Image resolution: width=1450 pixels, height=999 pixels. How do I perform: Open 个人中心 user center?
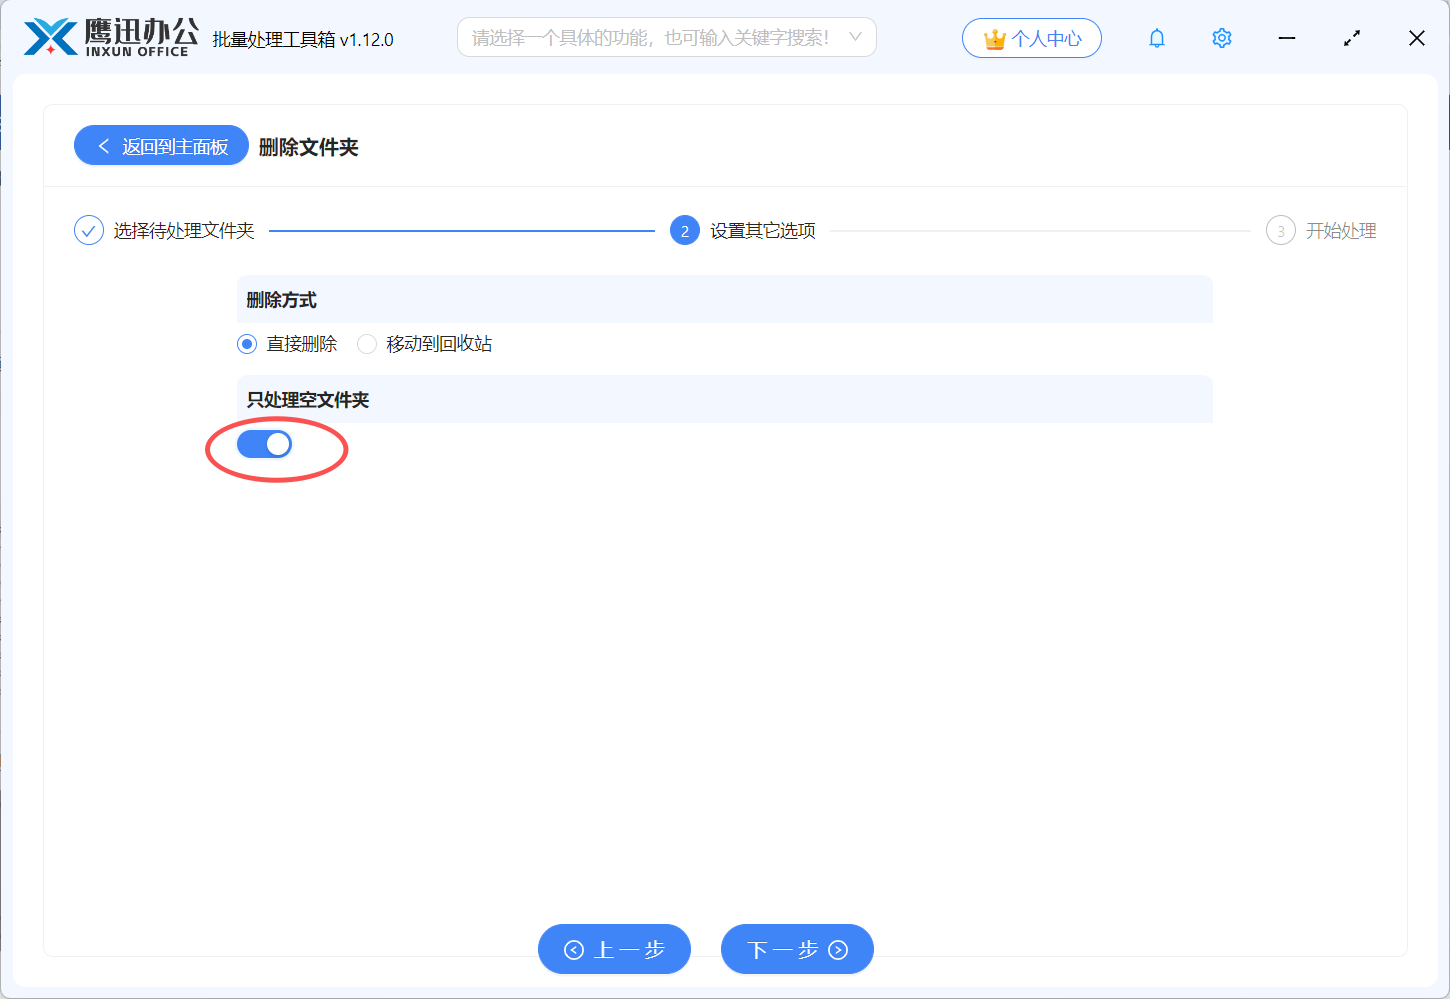pos(1031,38)
